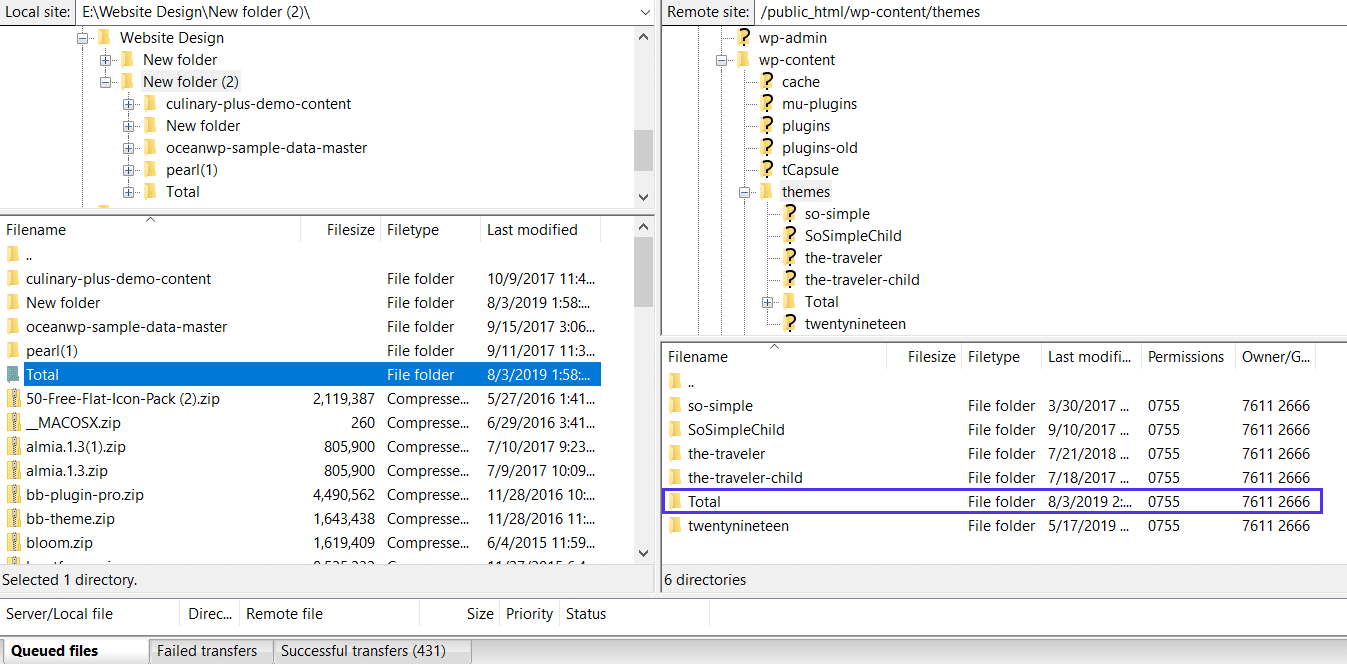This screenshot has height=664, width=1347.
Task: Collapse the wp-content tree node
Action: [723, 59]
